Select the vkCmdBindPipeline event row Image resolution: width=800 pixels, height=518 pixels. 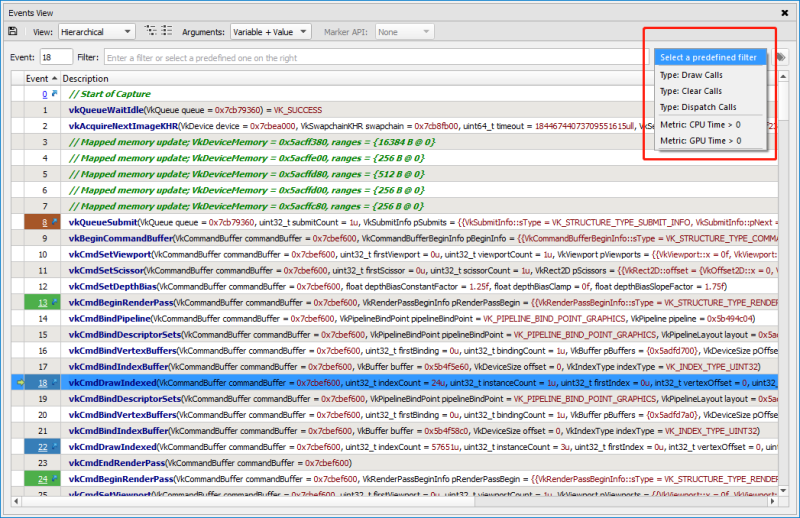pyautogui.click(x=394, y=318)
